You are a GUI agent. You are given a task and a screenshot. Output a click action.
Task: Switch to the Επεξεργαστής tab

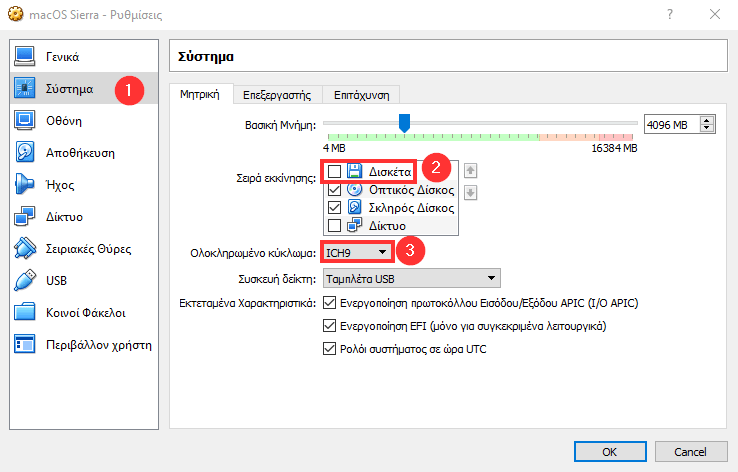pyautogui.click(x=277, y=95)
